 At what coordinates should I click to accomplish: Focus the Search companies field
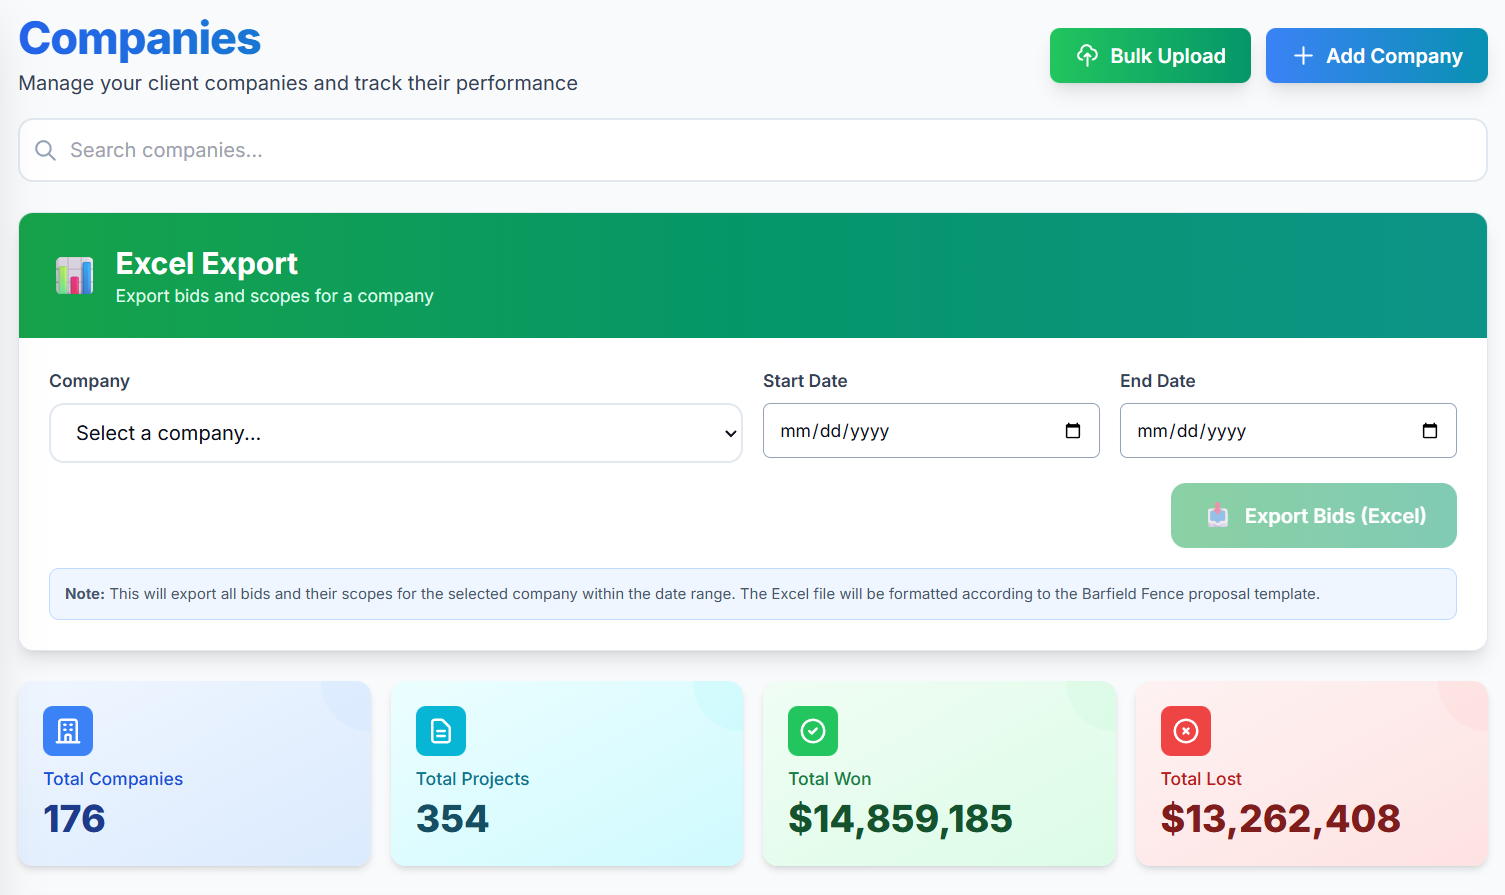pyautogui.click(x=760, y=150)
